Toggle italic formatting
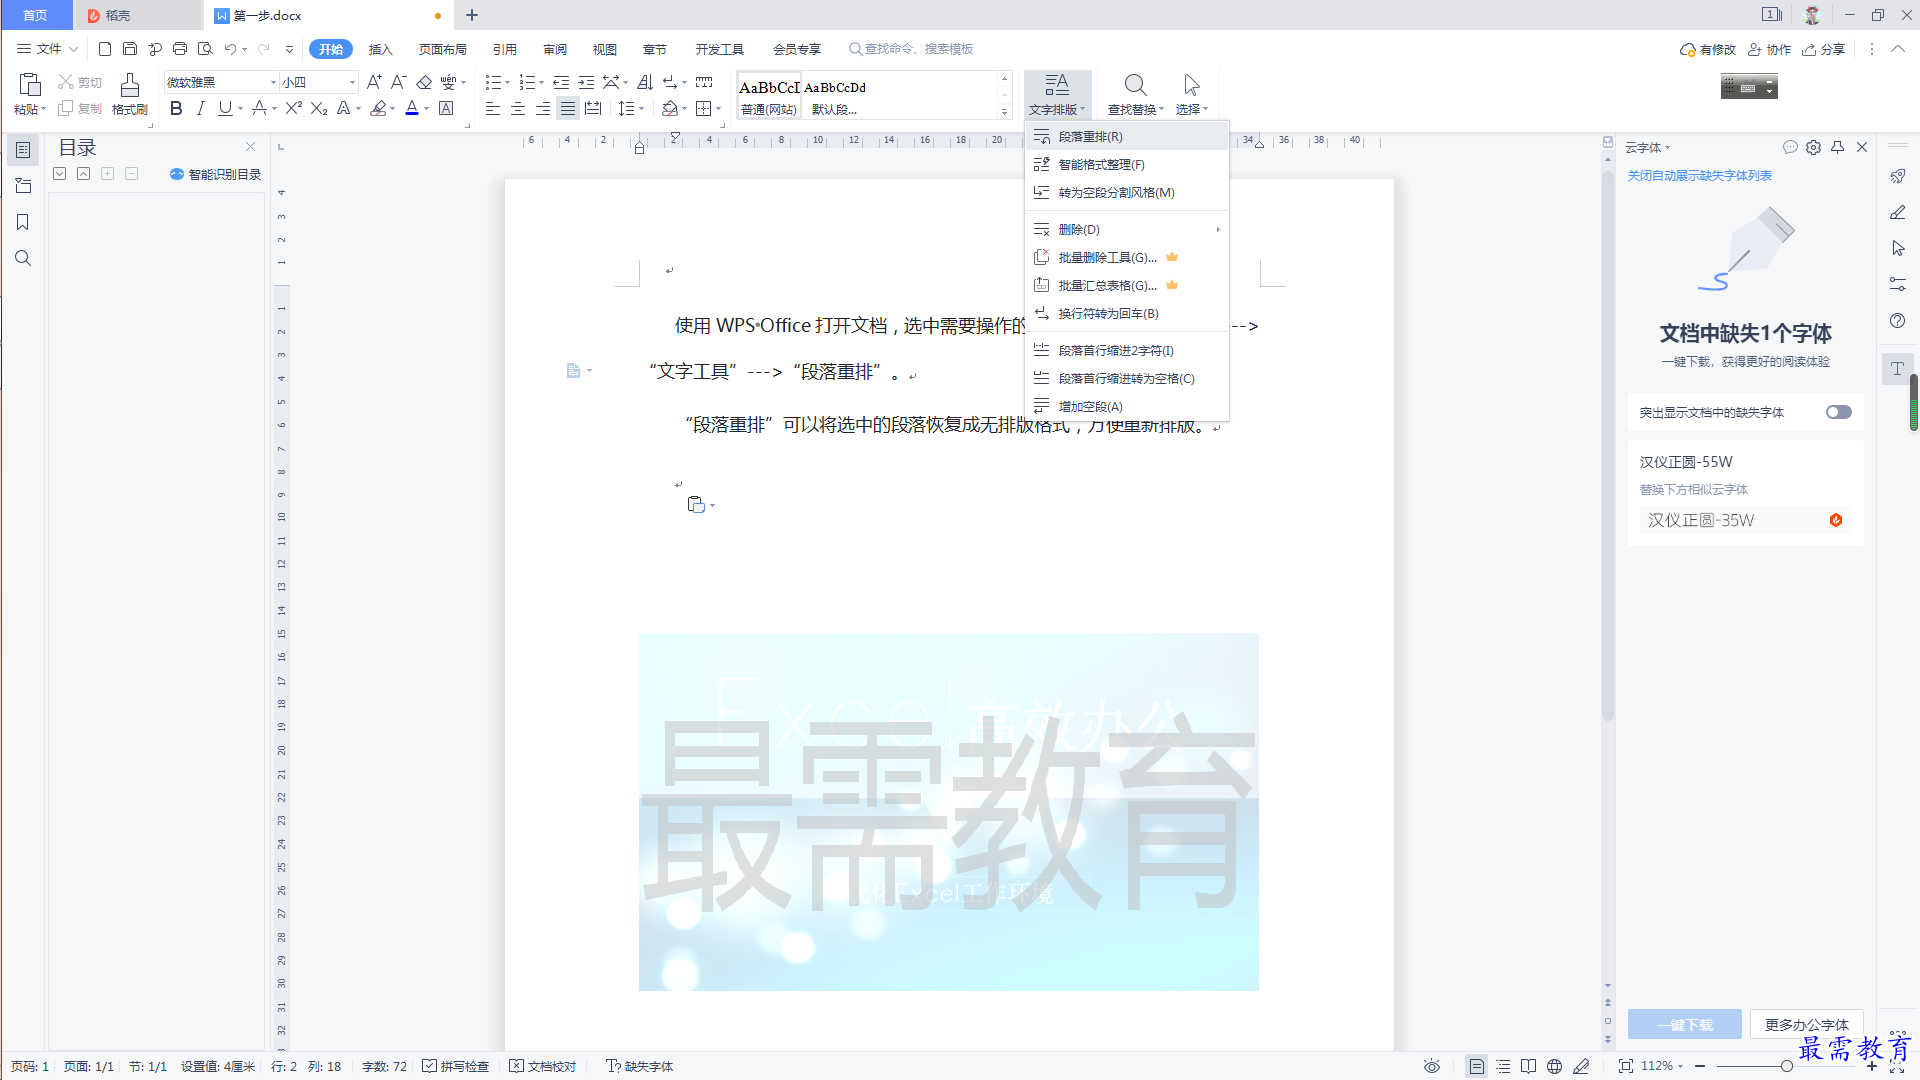The width and height of the screenshot is (1920, 1080). [x=201, y=108]
